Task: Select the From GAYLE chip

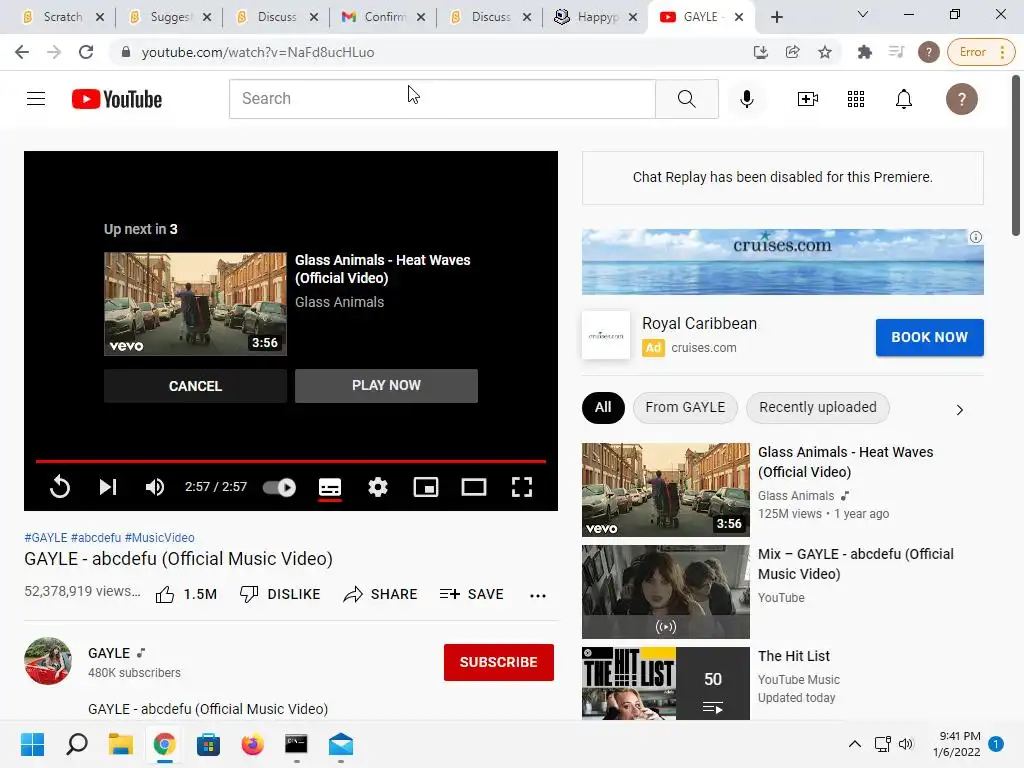Action: coord(685,408)
